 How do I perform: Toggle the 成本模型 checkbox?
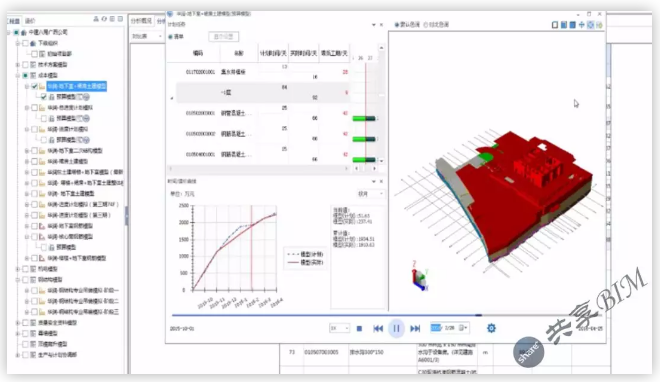(x=25, y=75)
